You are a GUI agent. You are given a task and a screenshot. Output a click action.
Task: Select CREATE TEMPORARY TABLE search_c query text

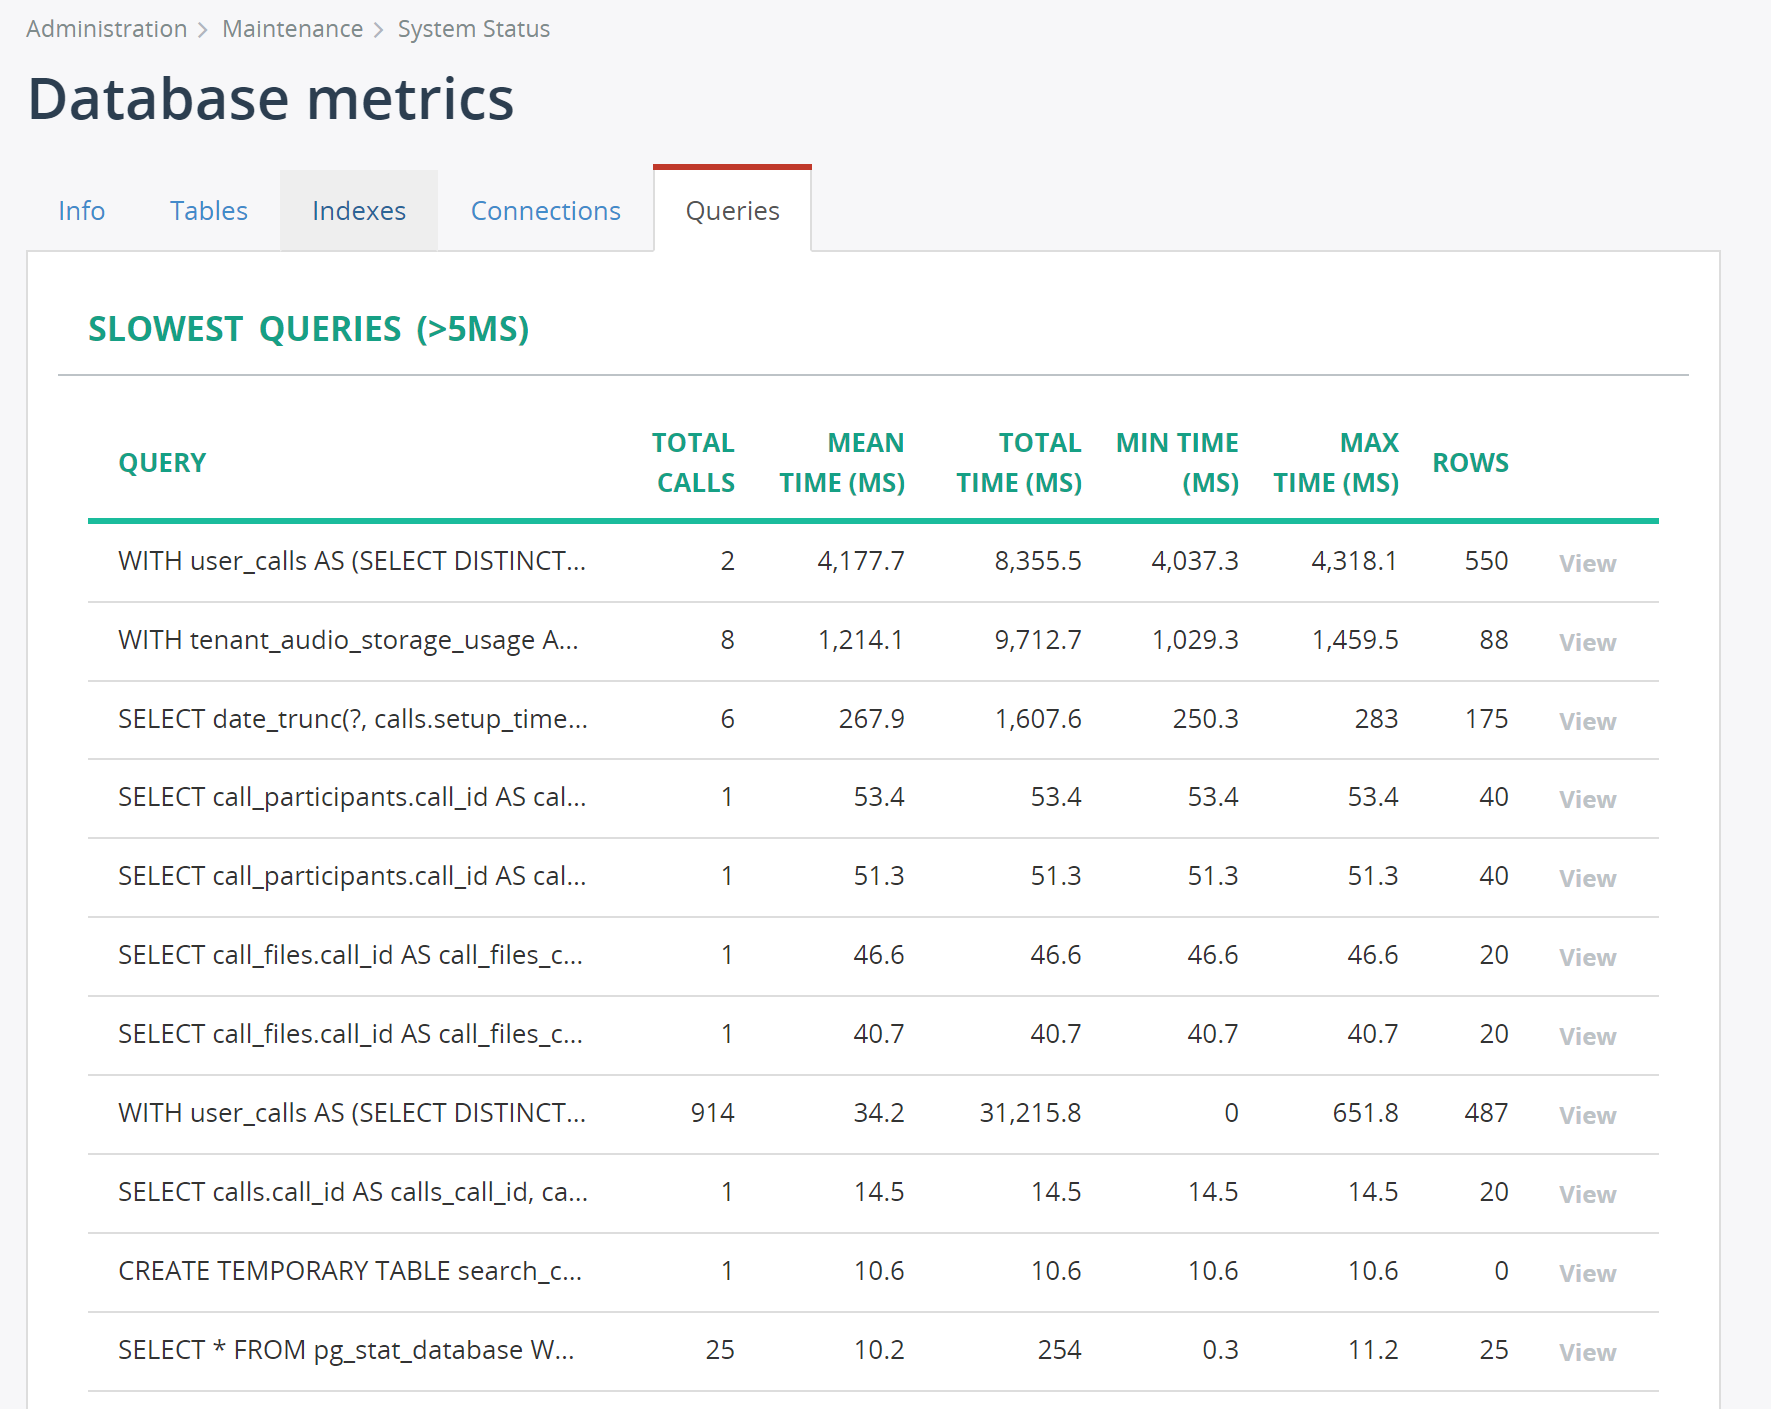coord(350,1271)
